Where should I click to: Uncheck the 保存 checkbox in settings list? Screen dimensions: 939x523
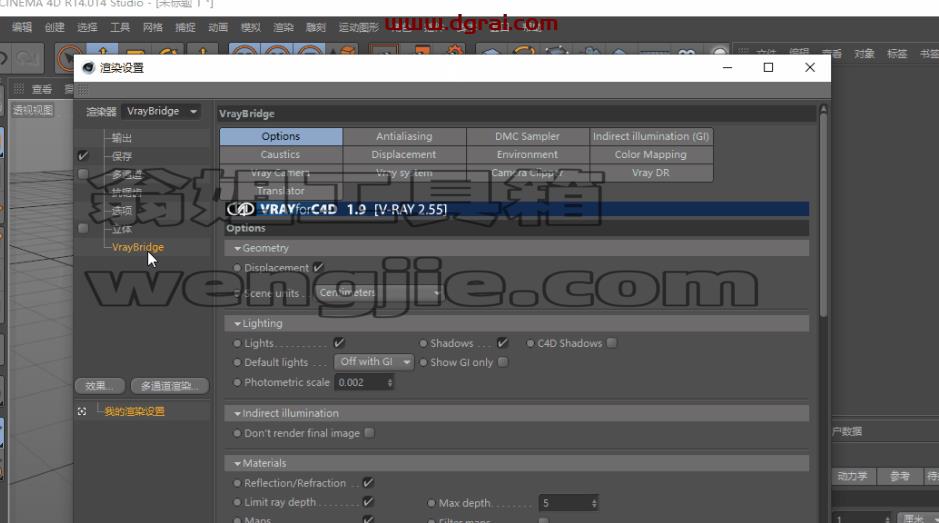[83, 156]
